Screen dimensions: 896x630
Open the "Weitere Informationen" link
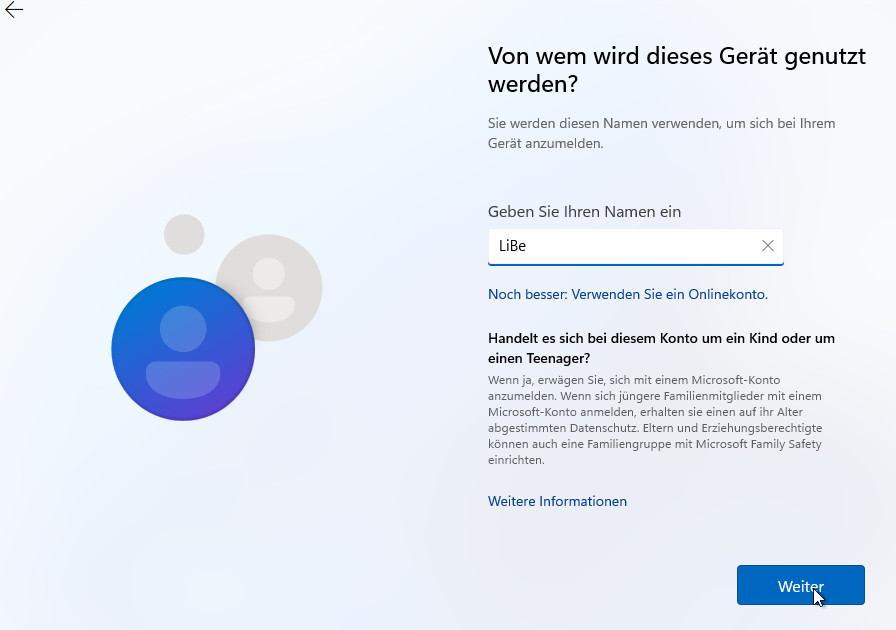557,501
